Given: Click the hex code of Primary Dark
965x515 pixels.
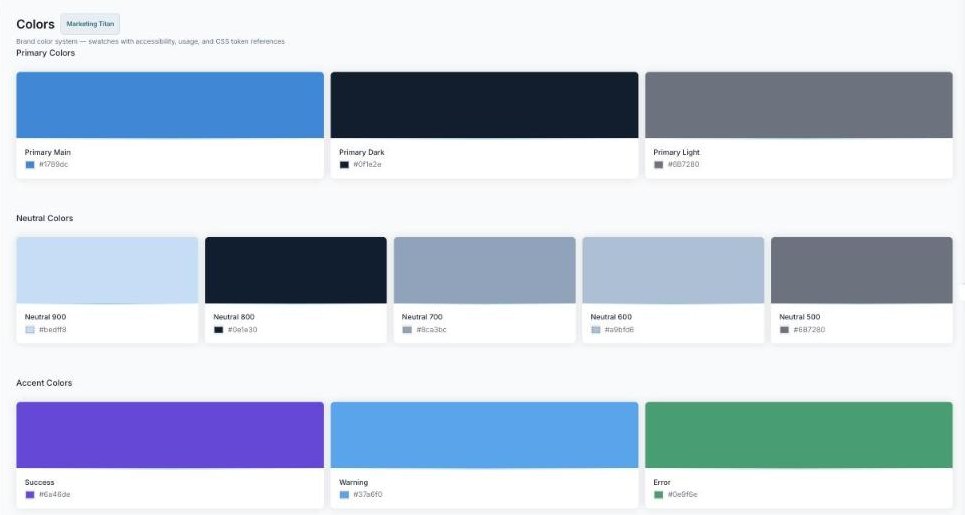Looking at the screenshot, I should 367,164.
